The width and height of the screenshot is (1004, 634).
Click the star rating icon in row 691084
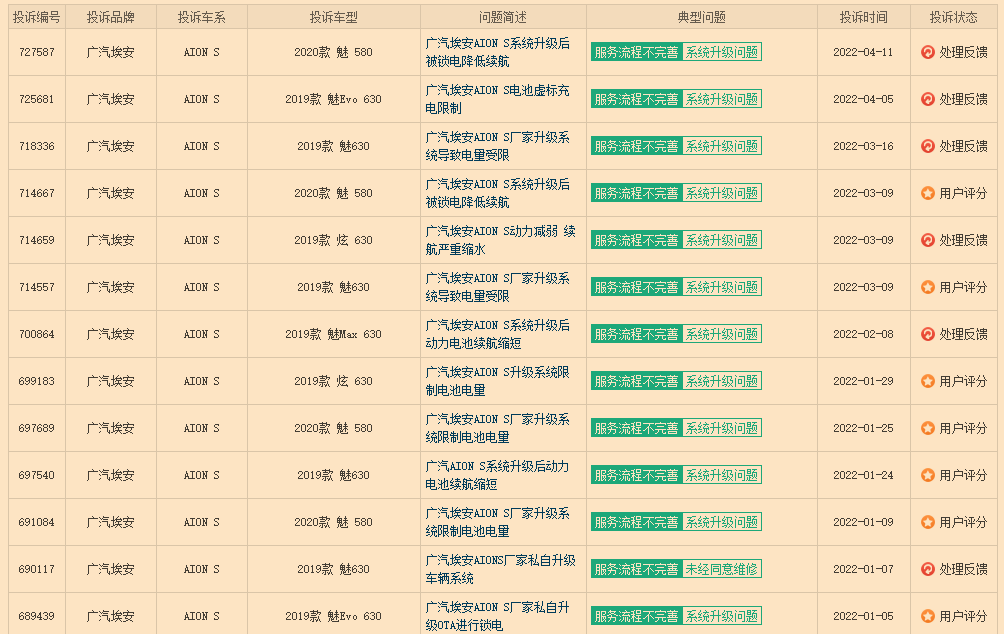[927, 522]
